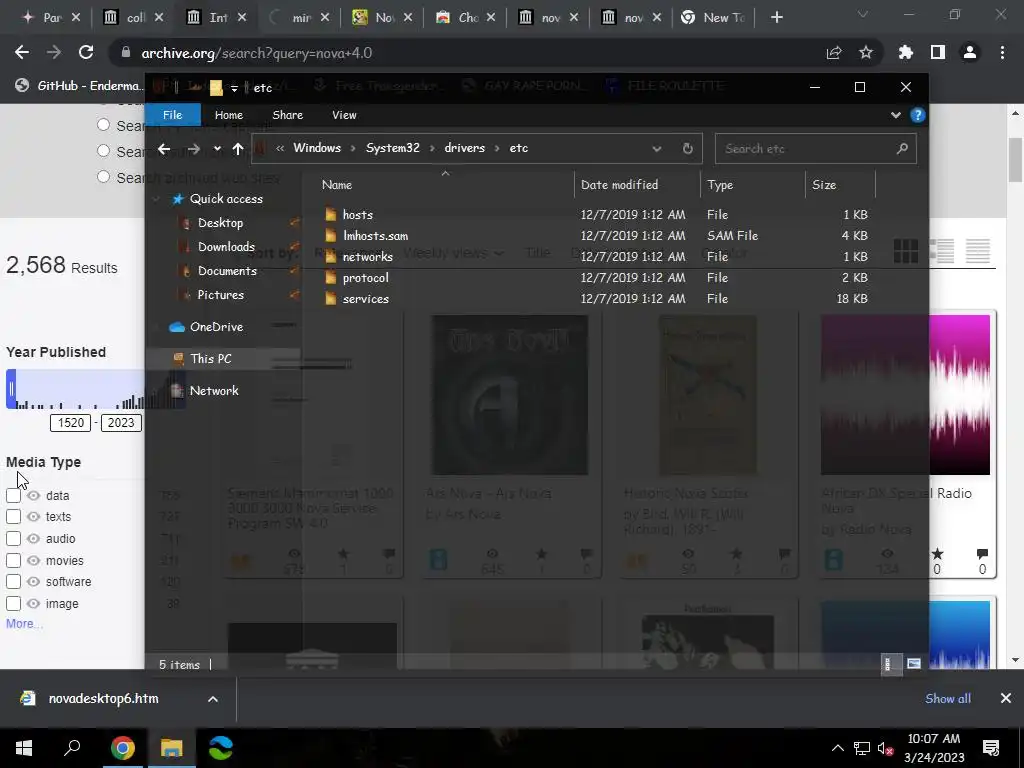
Task: Click System32 in the breadcrumb path
Action: [392, 148]
